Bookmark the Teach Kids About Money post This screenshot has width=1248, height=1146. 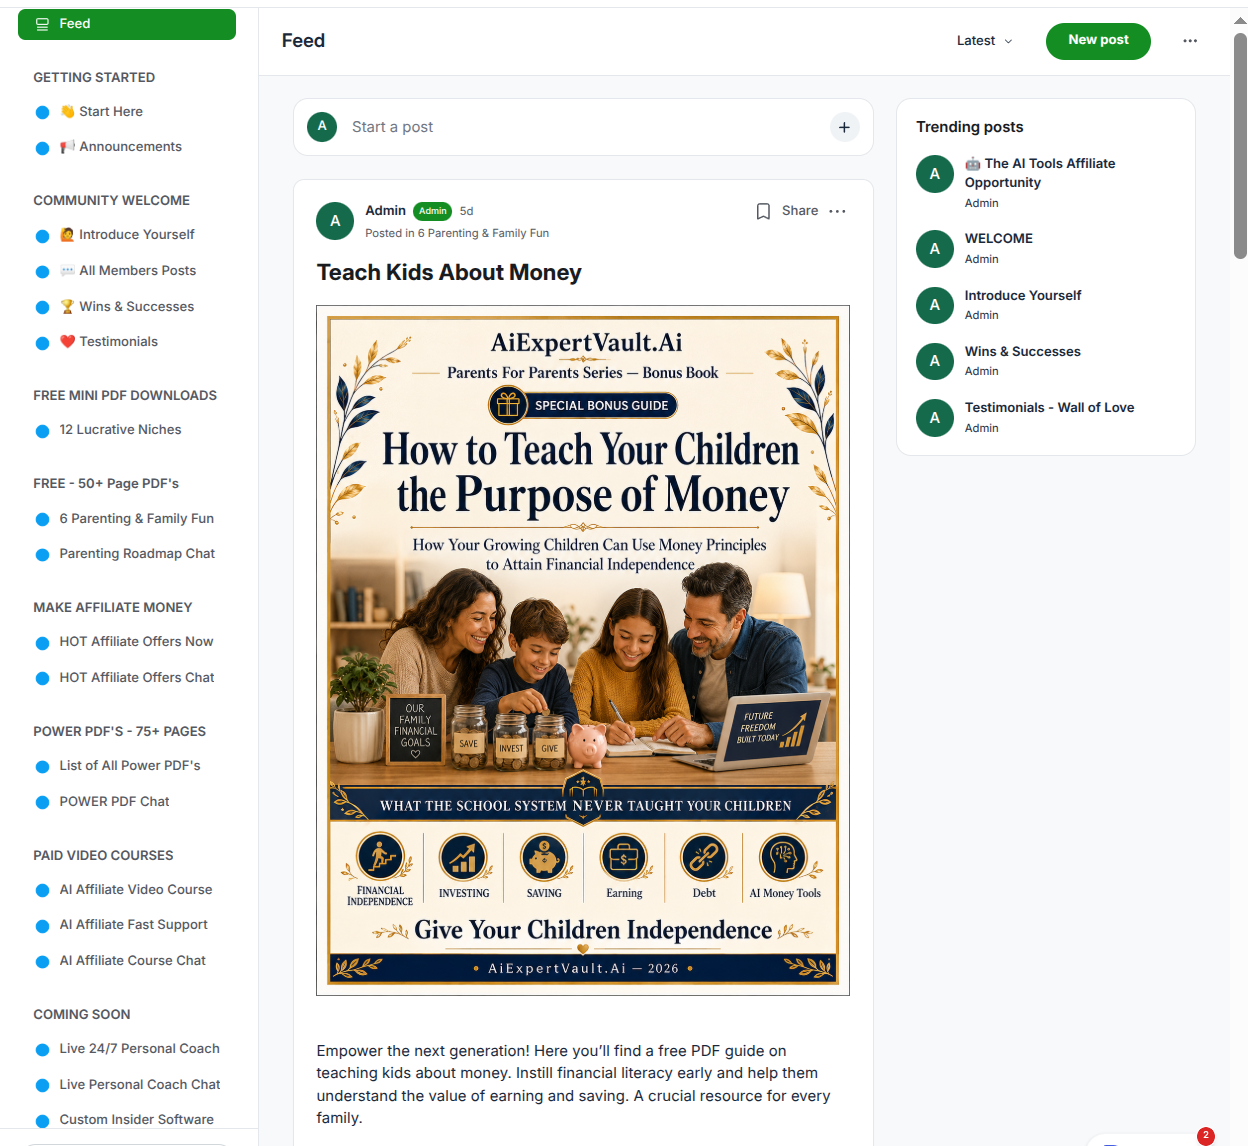(x=763, y=211)
